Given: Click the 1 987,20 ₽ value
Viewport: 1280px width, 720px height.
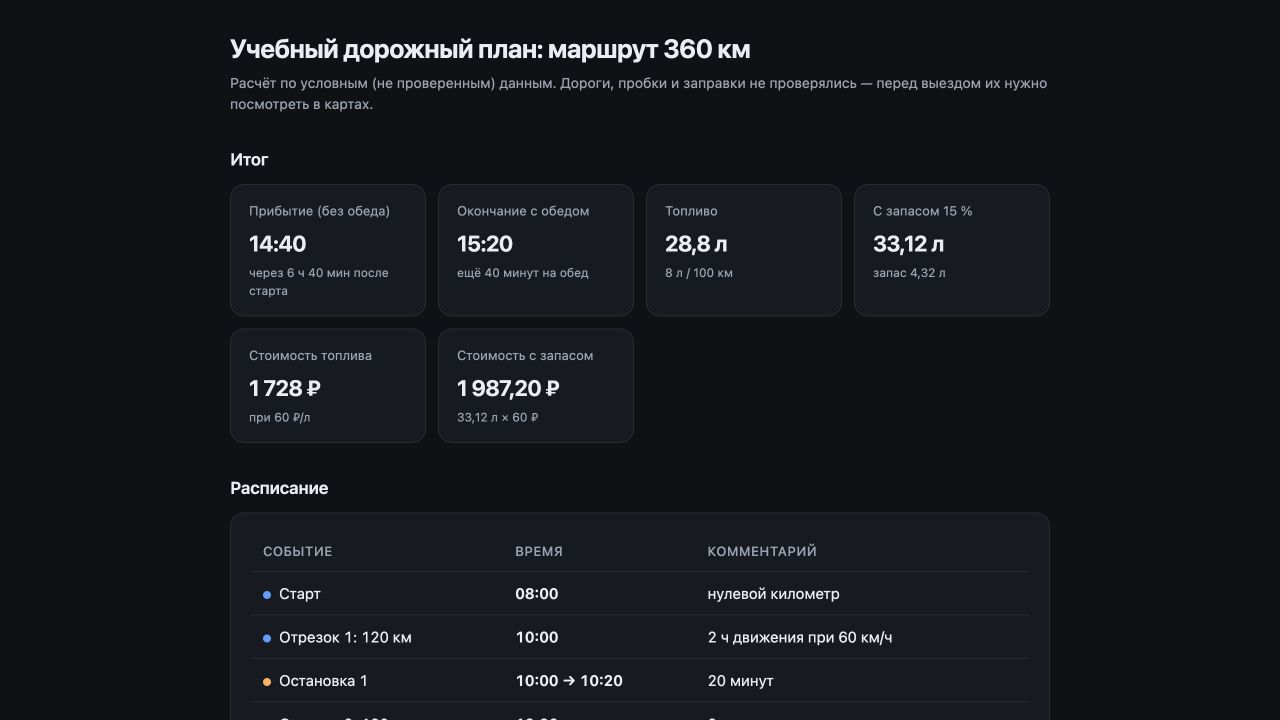Looking at the screenshot, I should click(508, 388).
